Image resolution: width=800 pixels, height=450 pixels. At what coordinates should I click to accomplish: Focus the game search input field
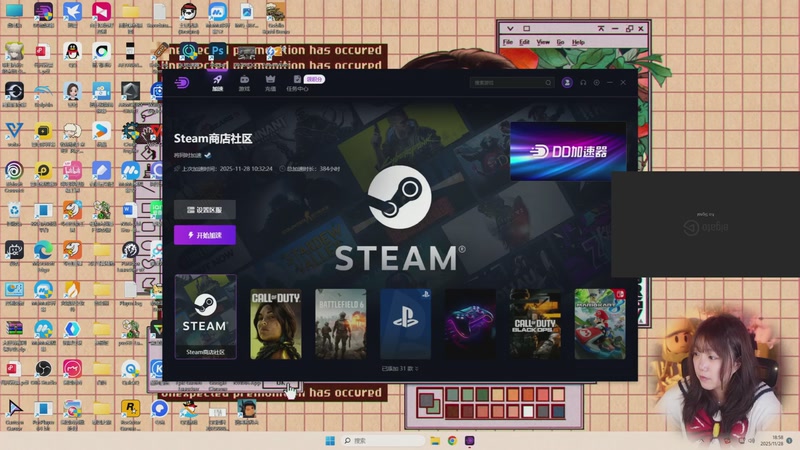coord(511,83)
